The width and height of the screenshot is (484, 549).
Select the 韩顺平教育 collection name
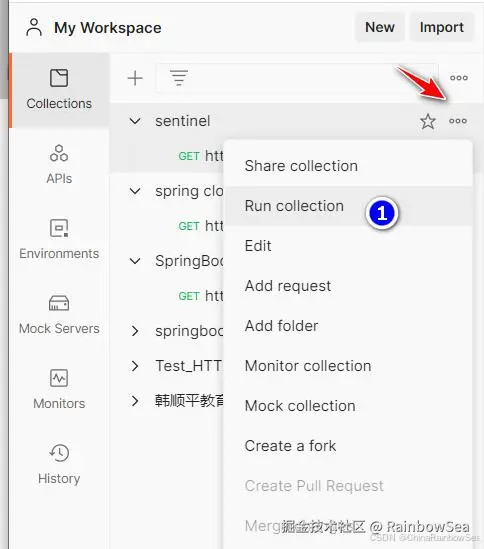pos(189,401)
